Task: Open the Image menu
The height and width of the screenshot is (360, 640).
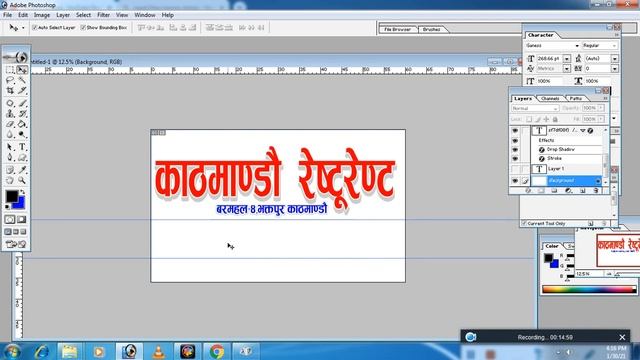Action: [x=42, y=15]
